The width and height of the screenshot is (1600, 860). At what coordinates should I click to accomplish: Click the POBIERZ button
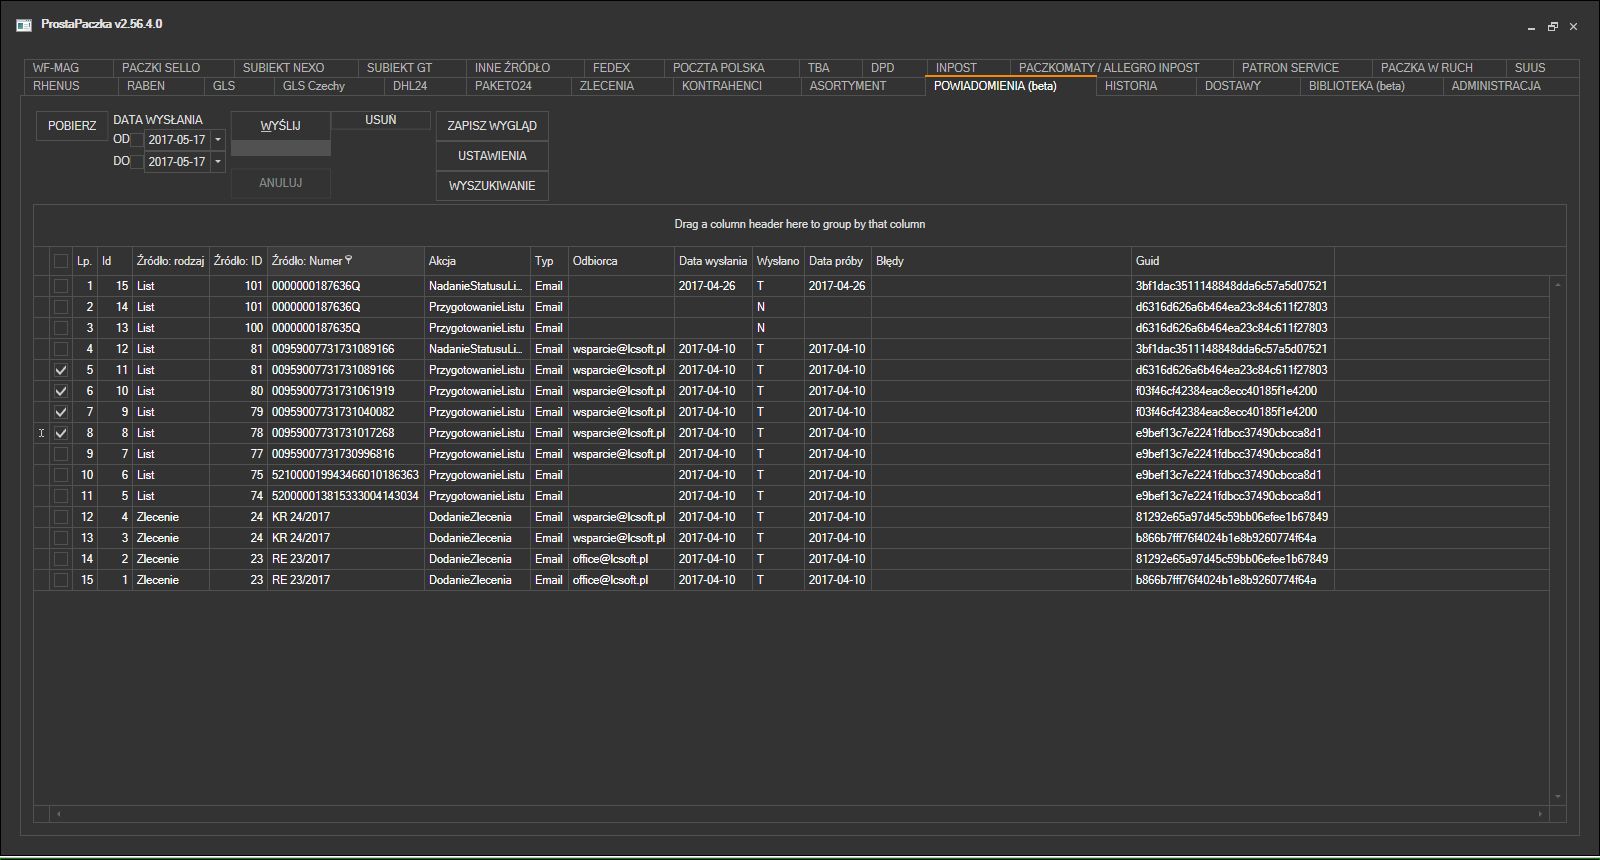(72, 126)
